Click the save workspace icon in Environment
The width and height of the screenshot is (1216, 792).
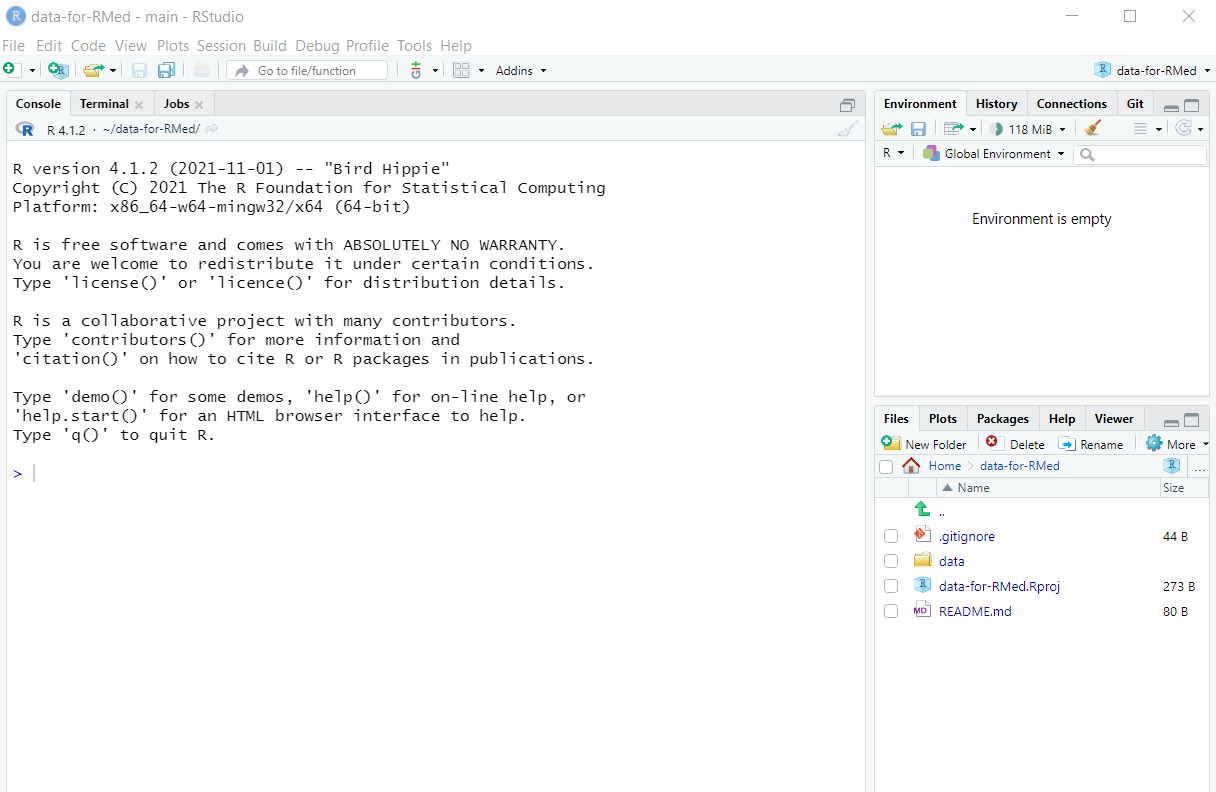click(918, 128)
